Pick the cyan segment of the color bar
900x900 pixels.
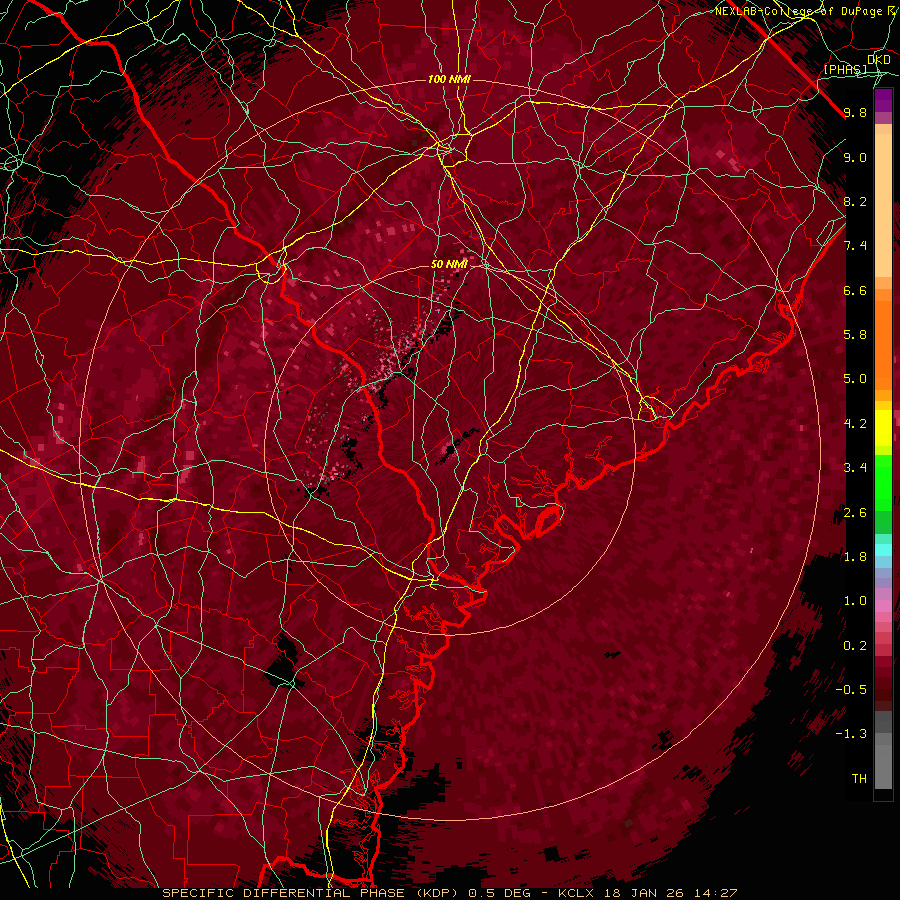[x=883, y=550]
